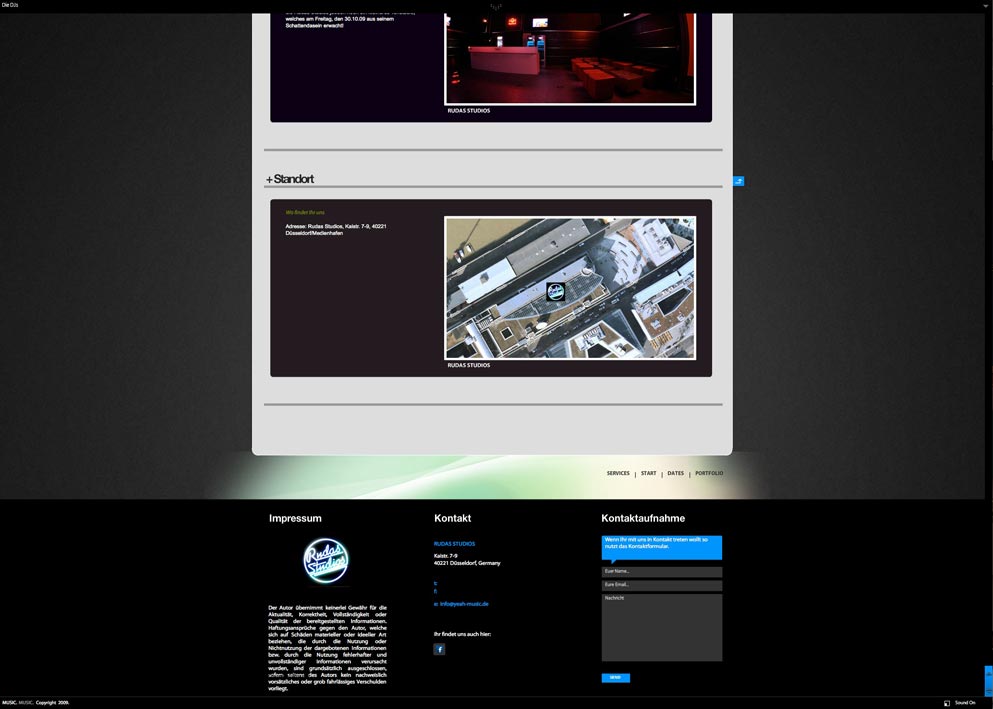Open the START navigation link

point(648,473)
